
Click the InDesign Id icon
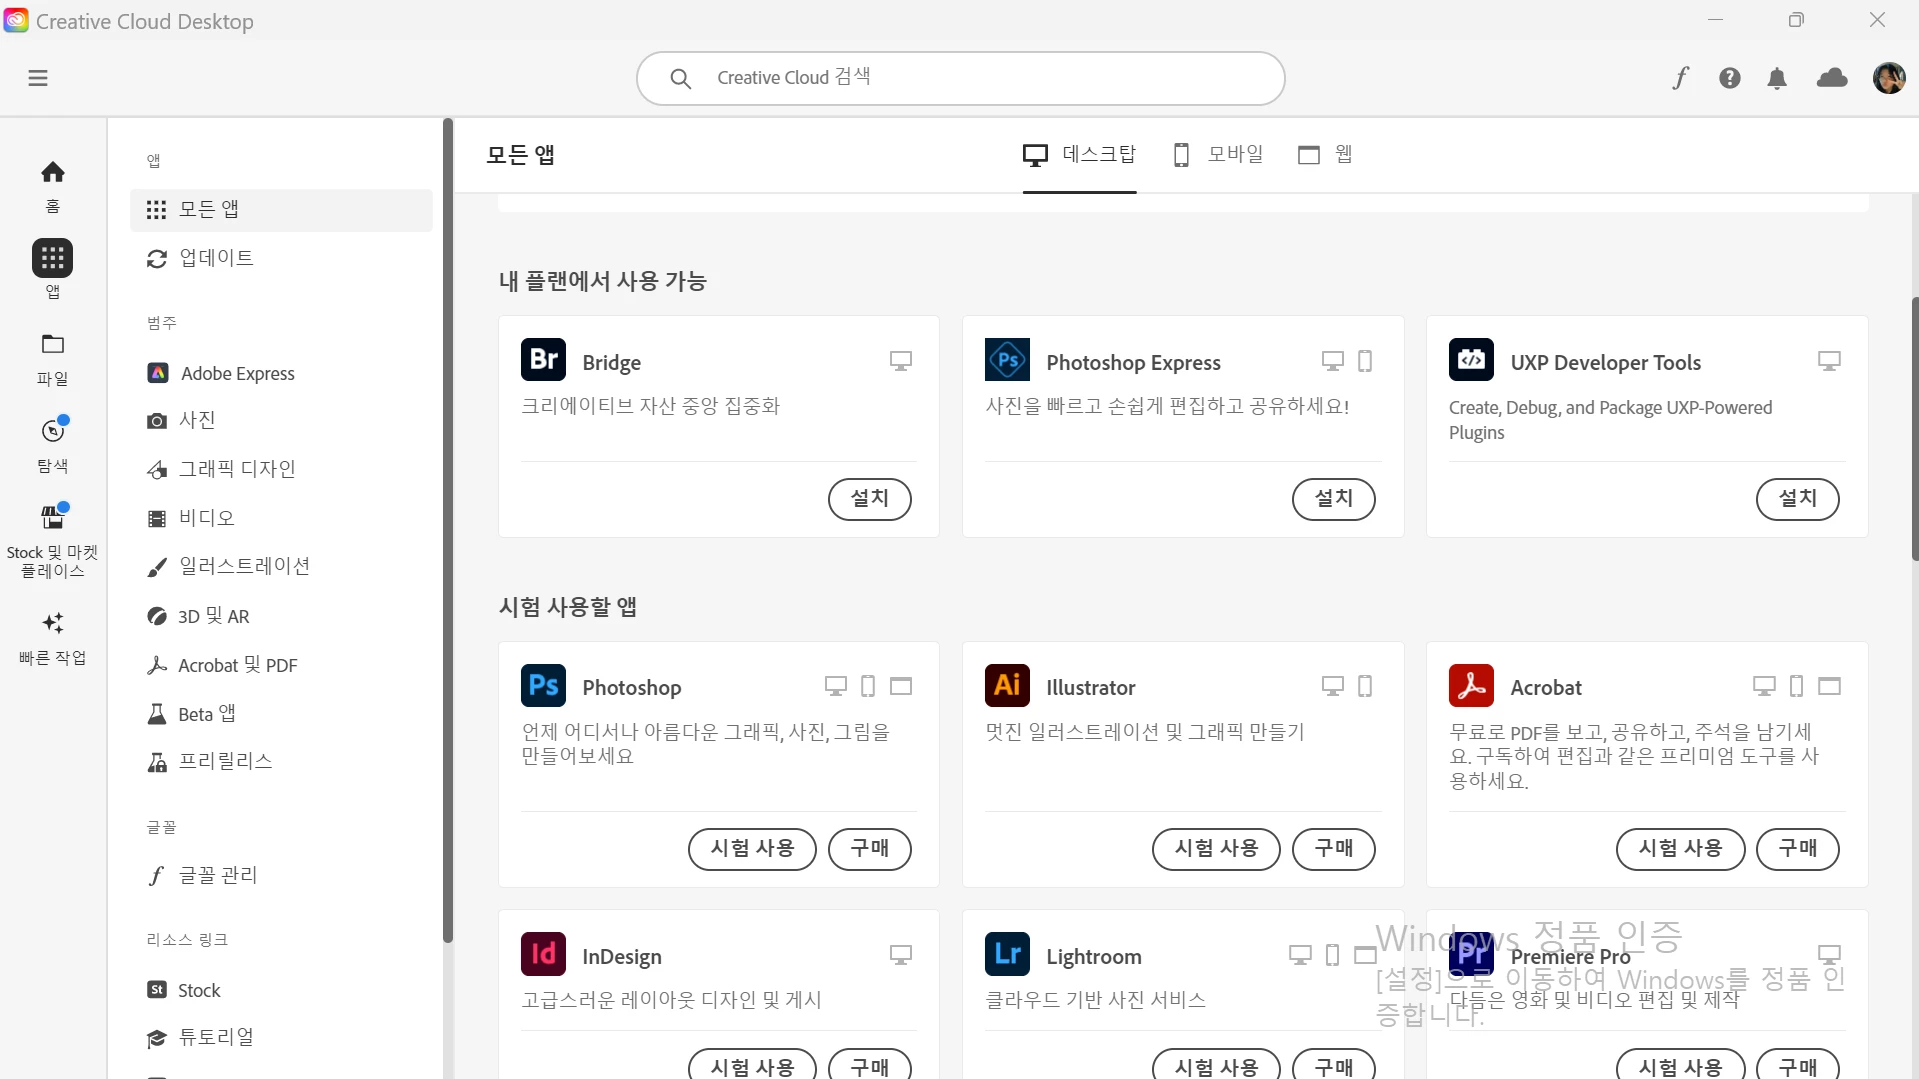(x=543, y=954)
